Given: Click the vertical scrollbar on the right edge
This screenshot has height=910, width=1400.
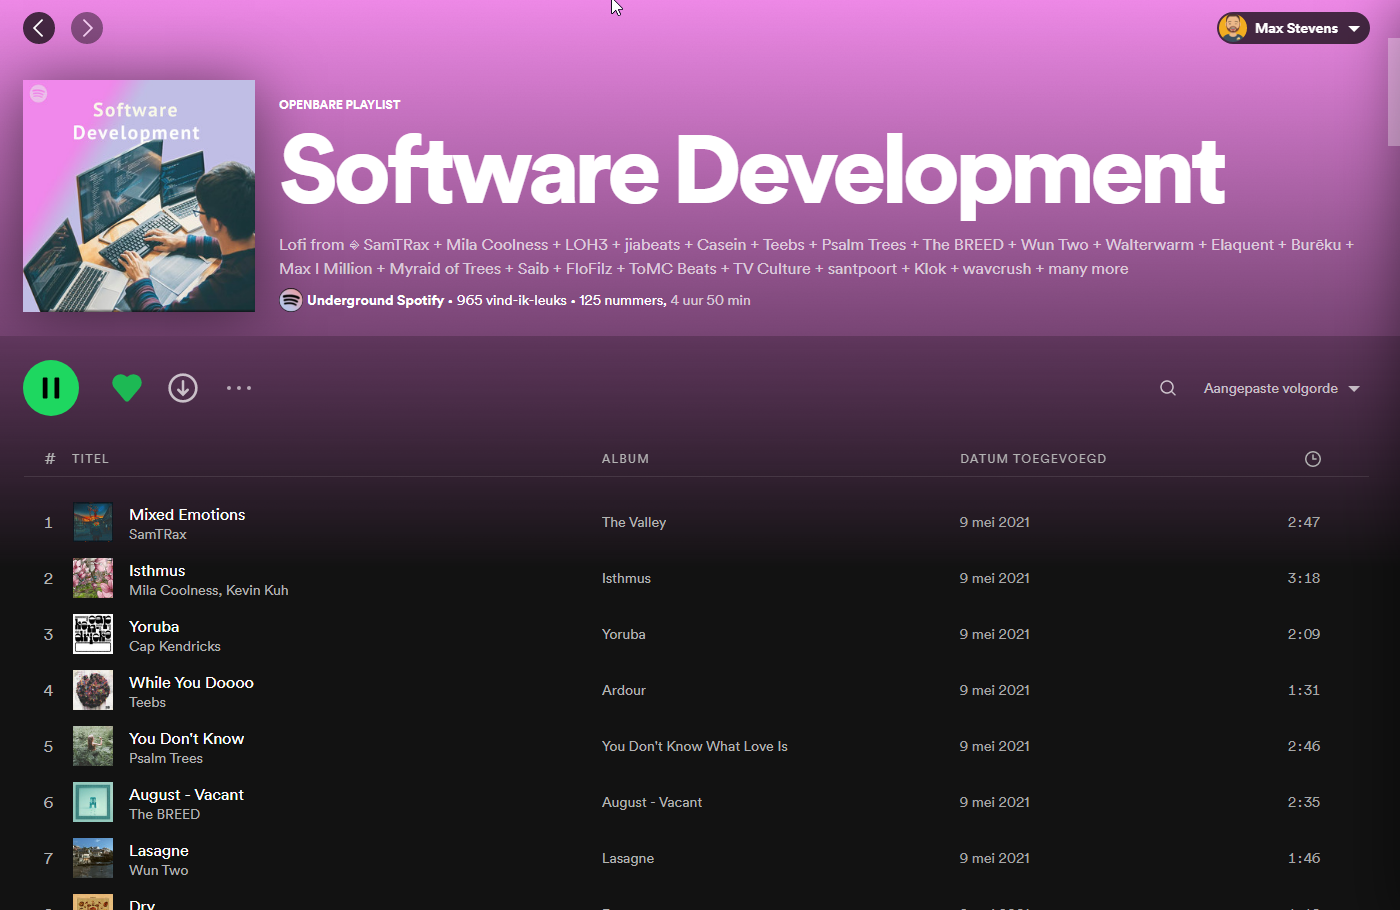Looking at the screenshot, I should coord(1393,92).
